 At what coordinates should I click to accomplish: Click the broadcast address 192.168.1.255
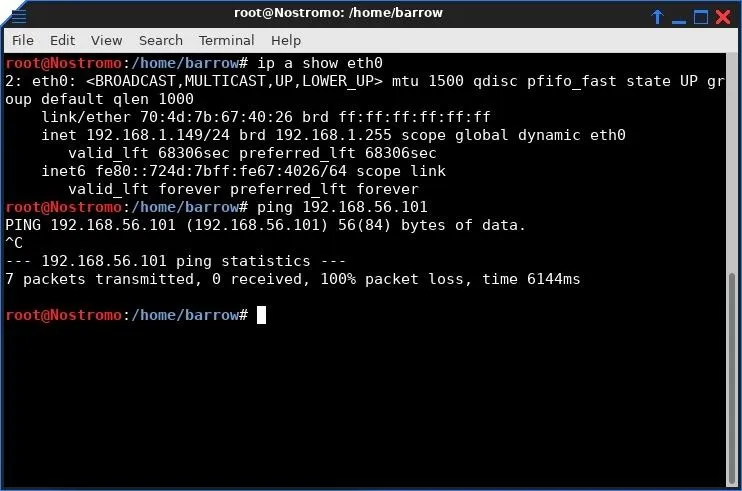coord(334,135)
